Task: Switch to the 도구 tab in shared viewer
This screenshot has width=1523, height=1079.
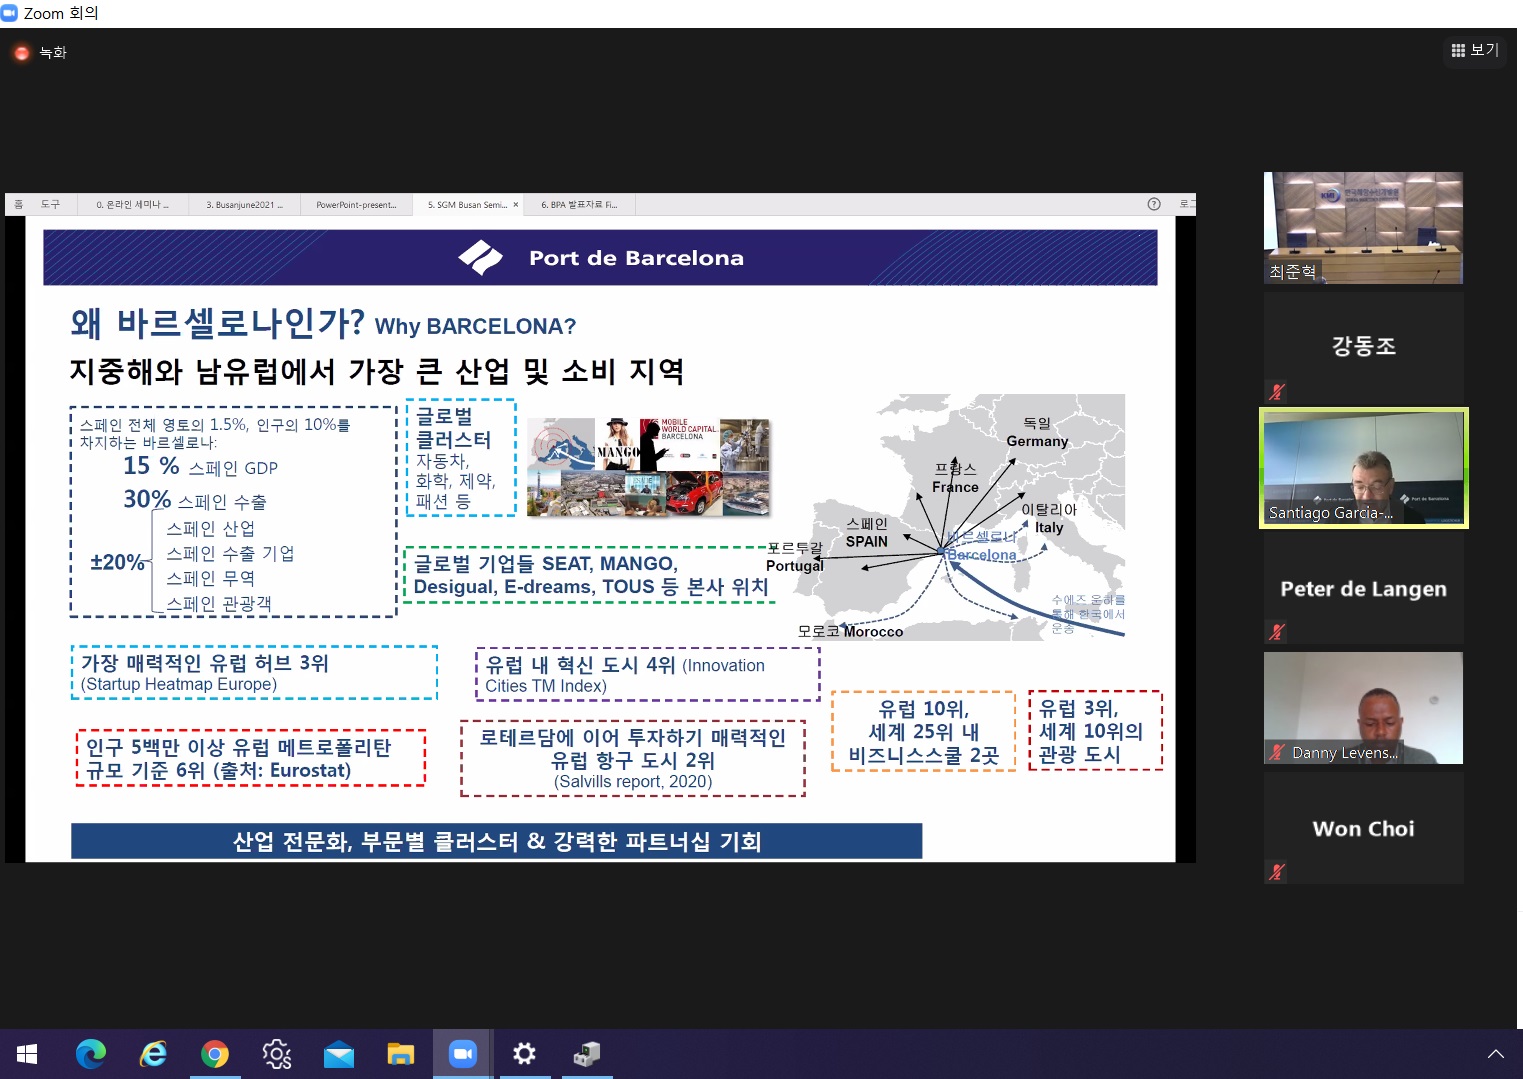Action: pyautogui.click(x=50, y=205)
